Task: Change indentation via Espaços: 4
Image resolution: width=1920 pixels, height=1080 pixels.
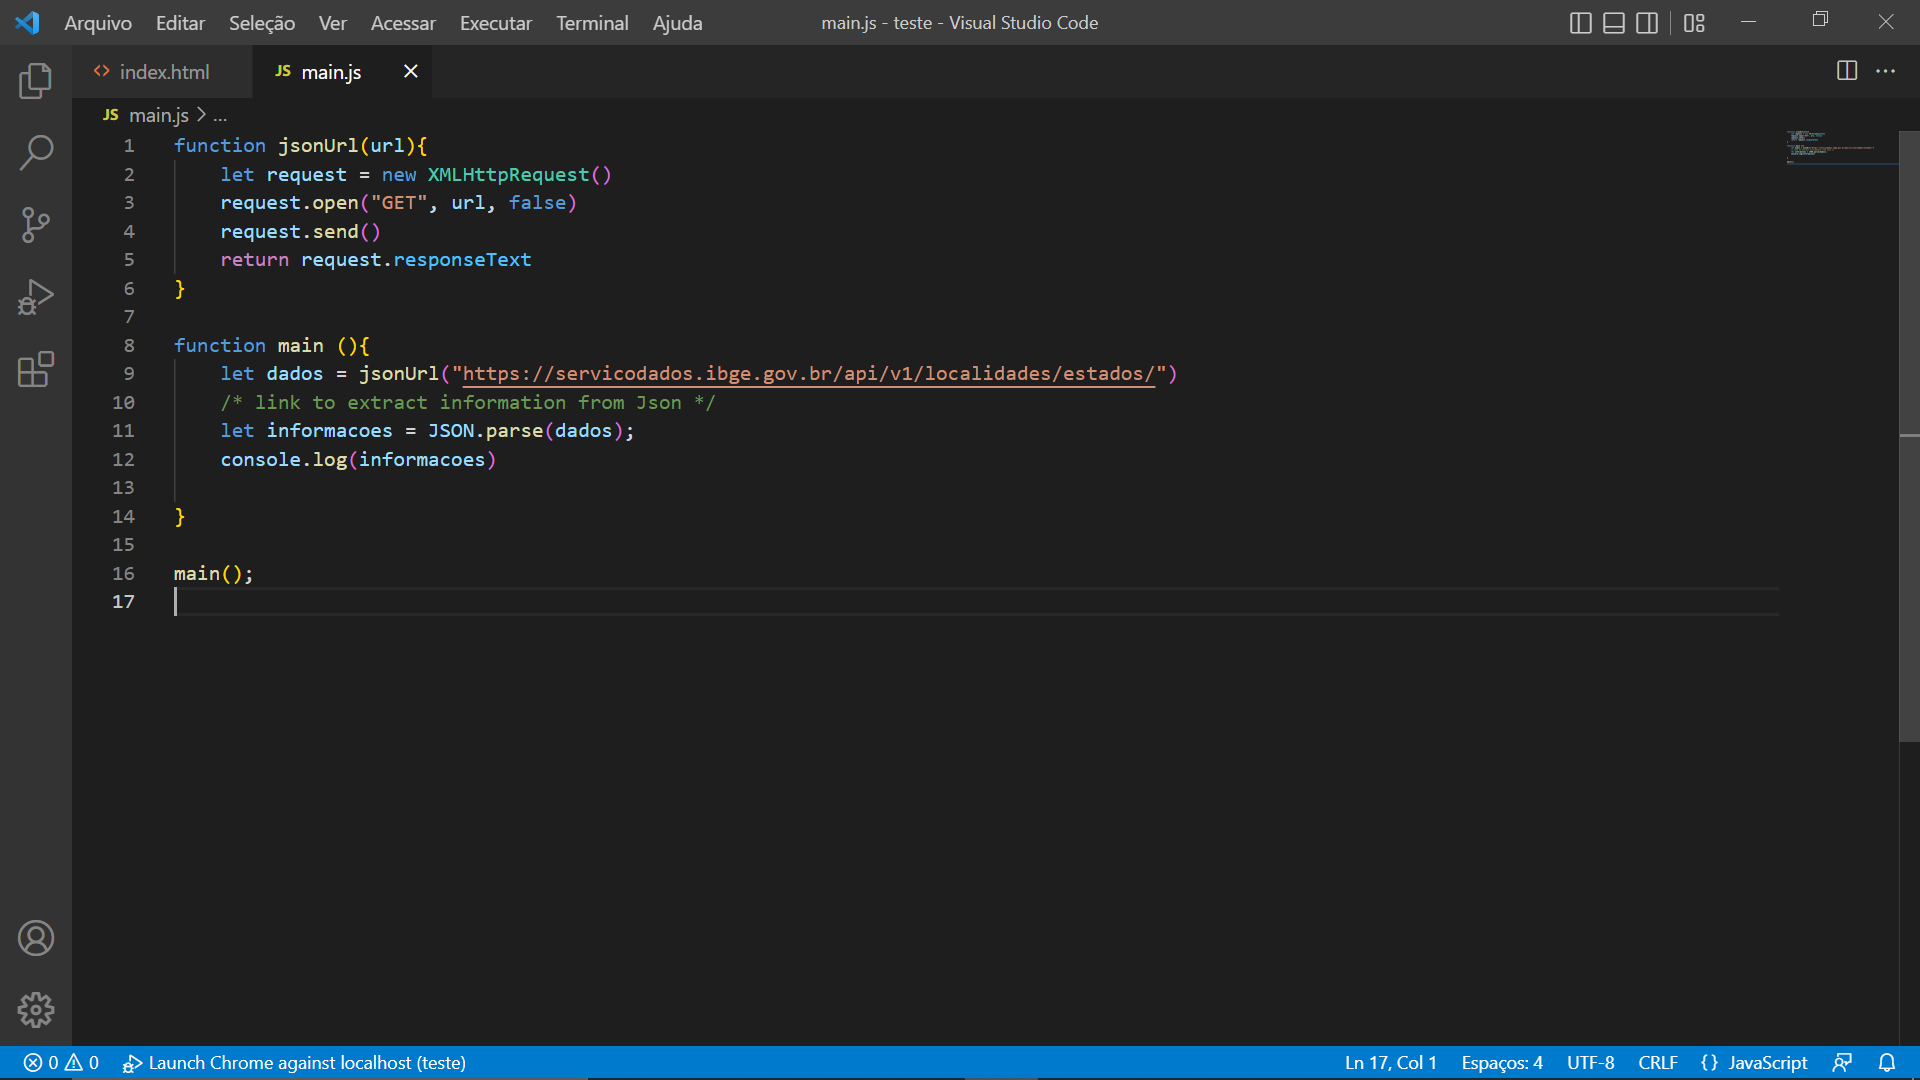Action: (x=1502, y=1063)
